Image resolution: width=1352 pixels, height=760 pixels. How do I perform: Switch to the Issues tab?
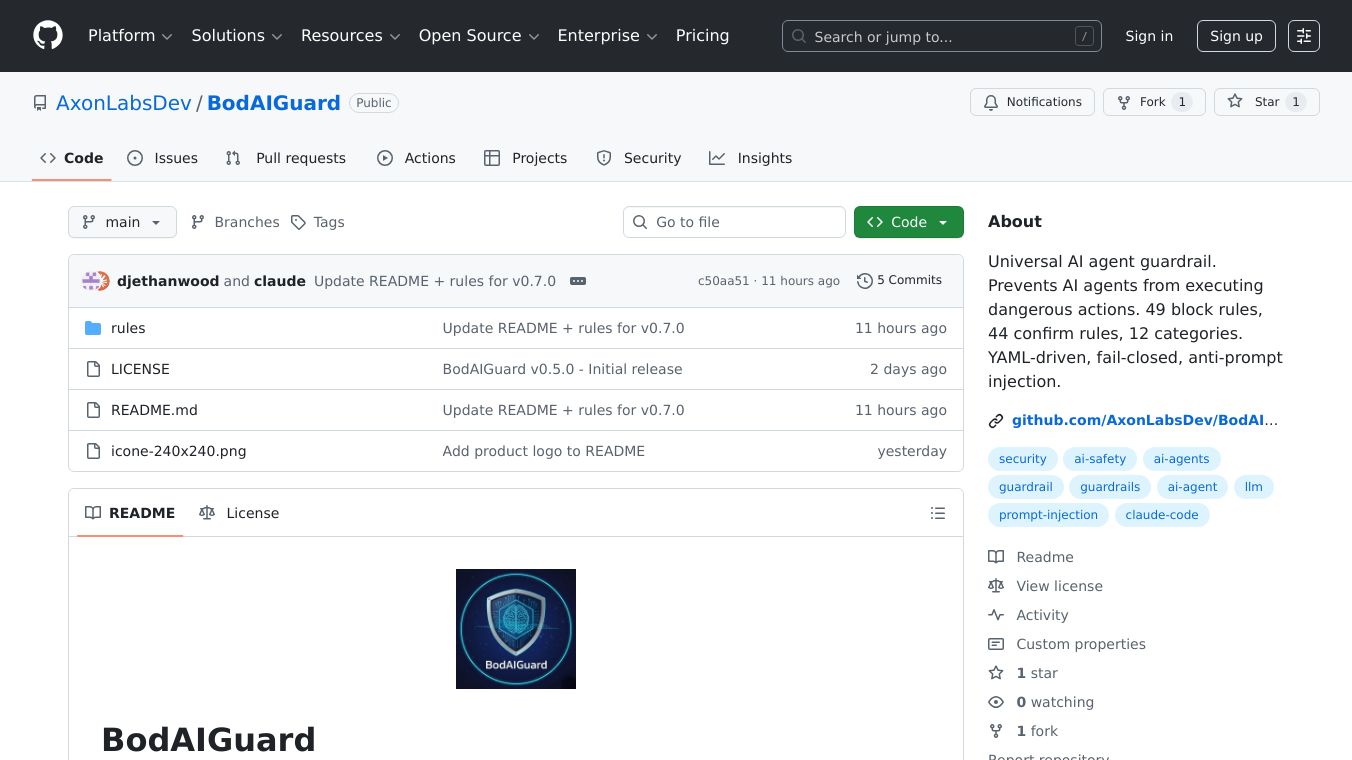[163, 158]
